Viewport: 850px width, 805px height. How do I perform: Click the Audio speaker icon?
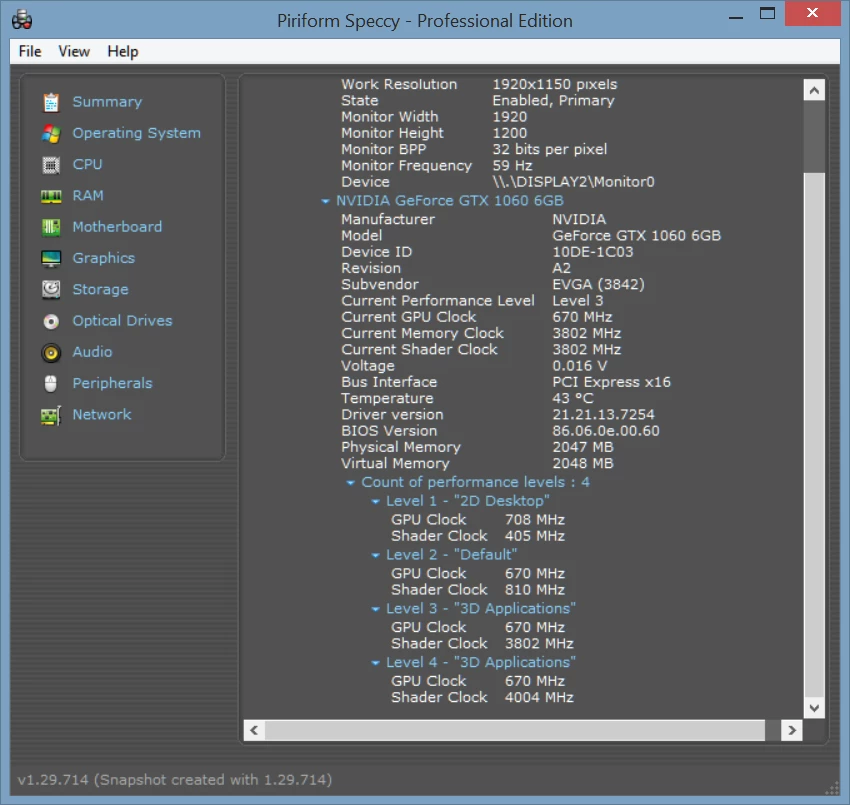(x=51, y=353)
